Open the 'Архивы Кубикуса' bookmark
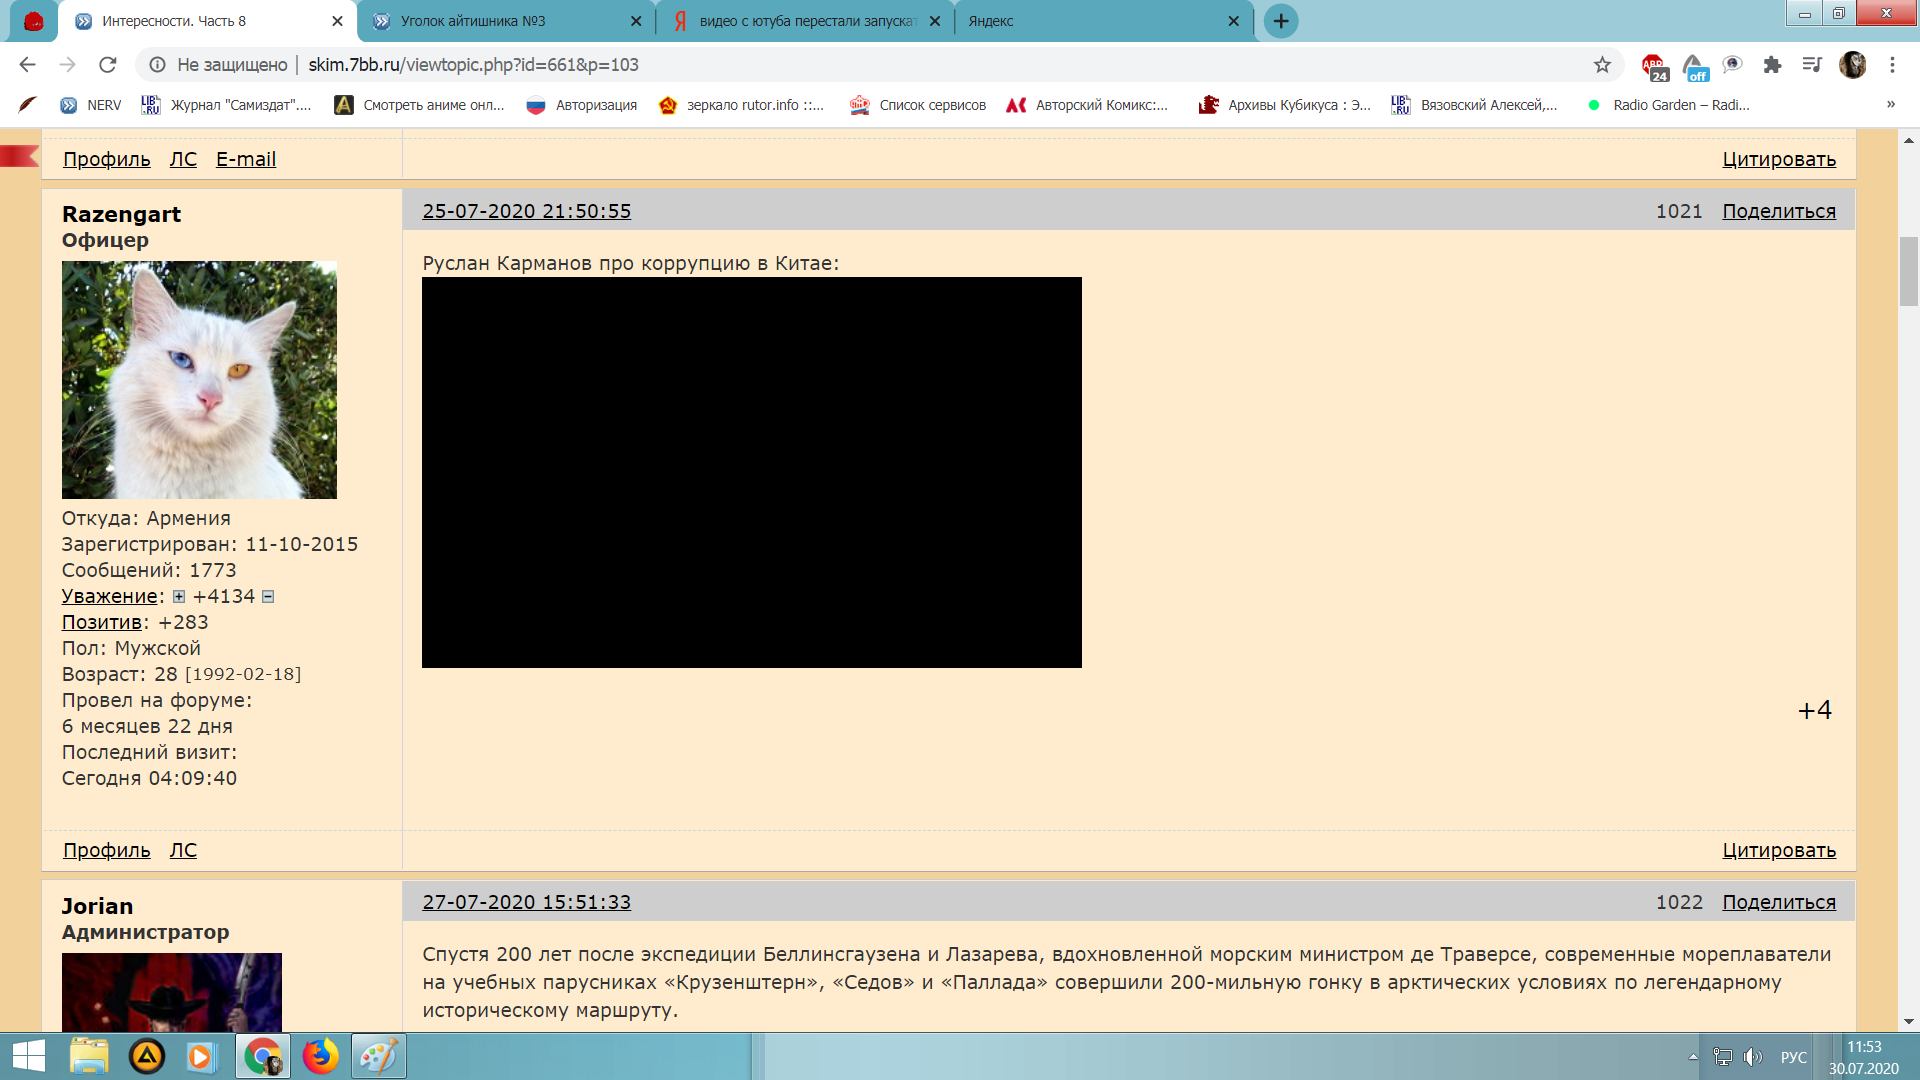Image resolution: width=1920 pixels, height=1080 pixels. (x=1285, y=105)
